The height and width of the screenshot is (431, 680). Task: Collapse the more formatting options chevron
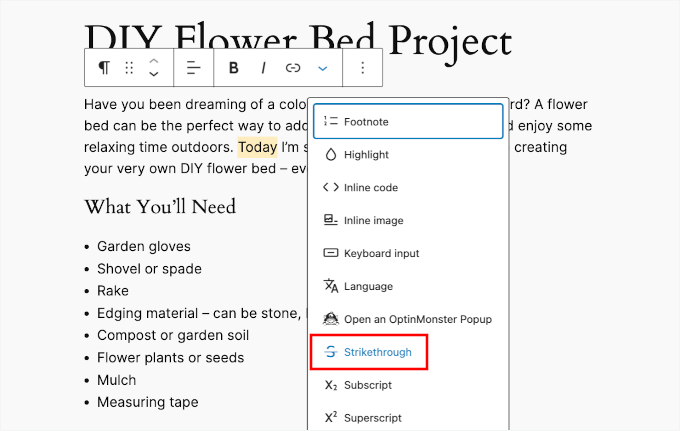(x=323, y=68)
